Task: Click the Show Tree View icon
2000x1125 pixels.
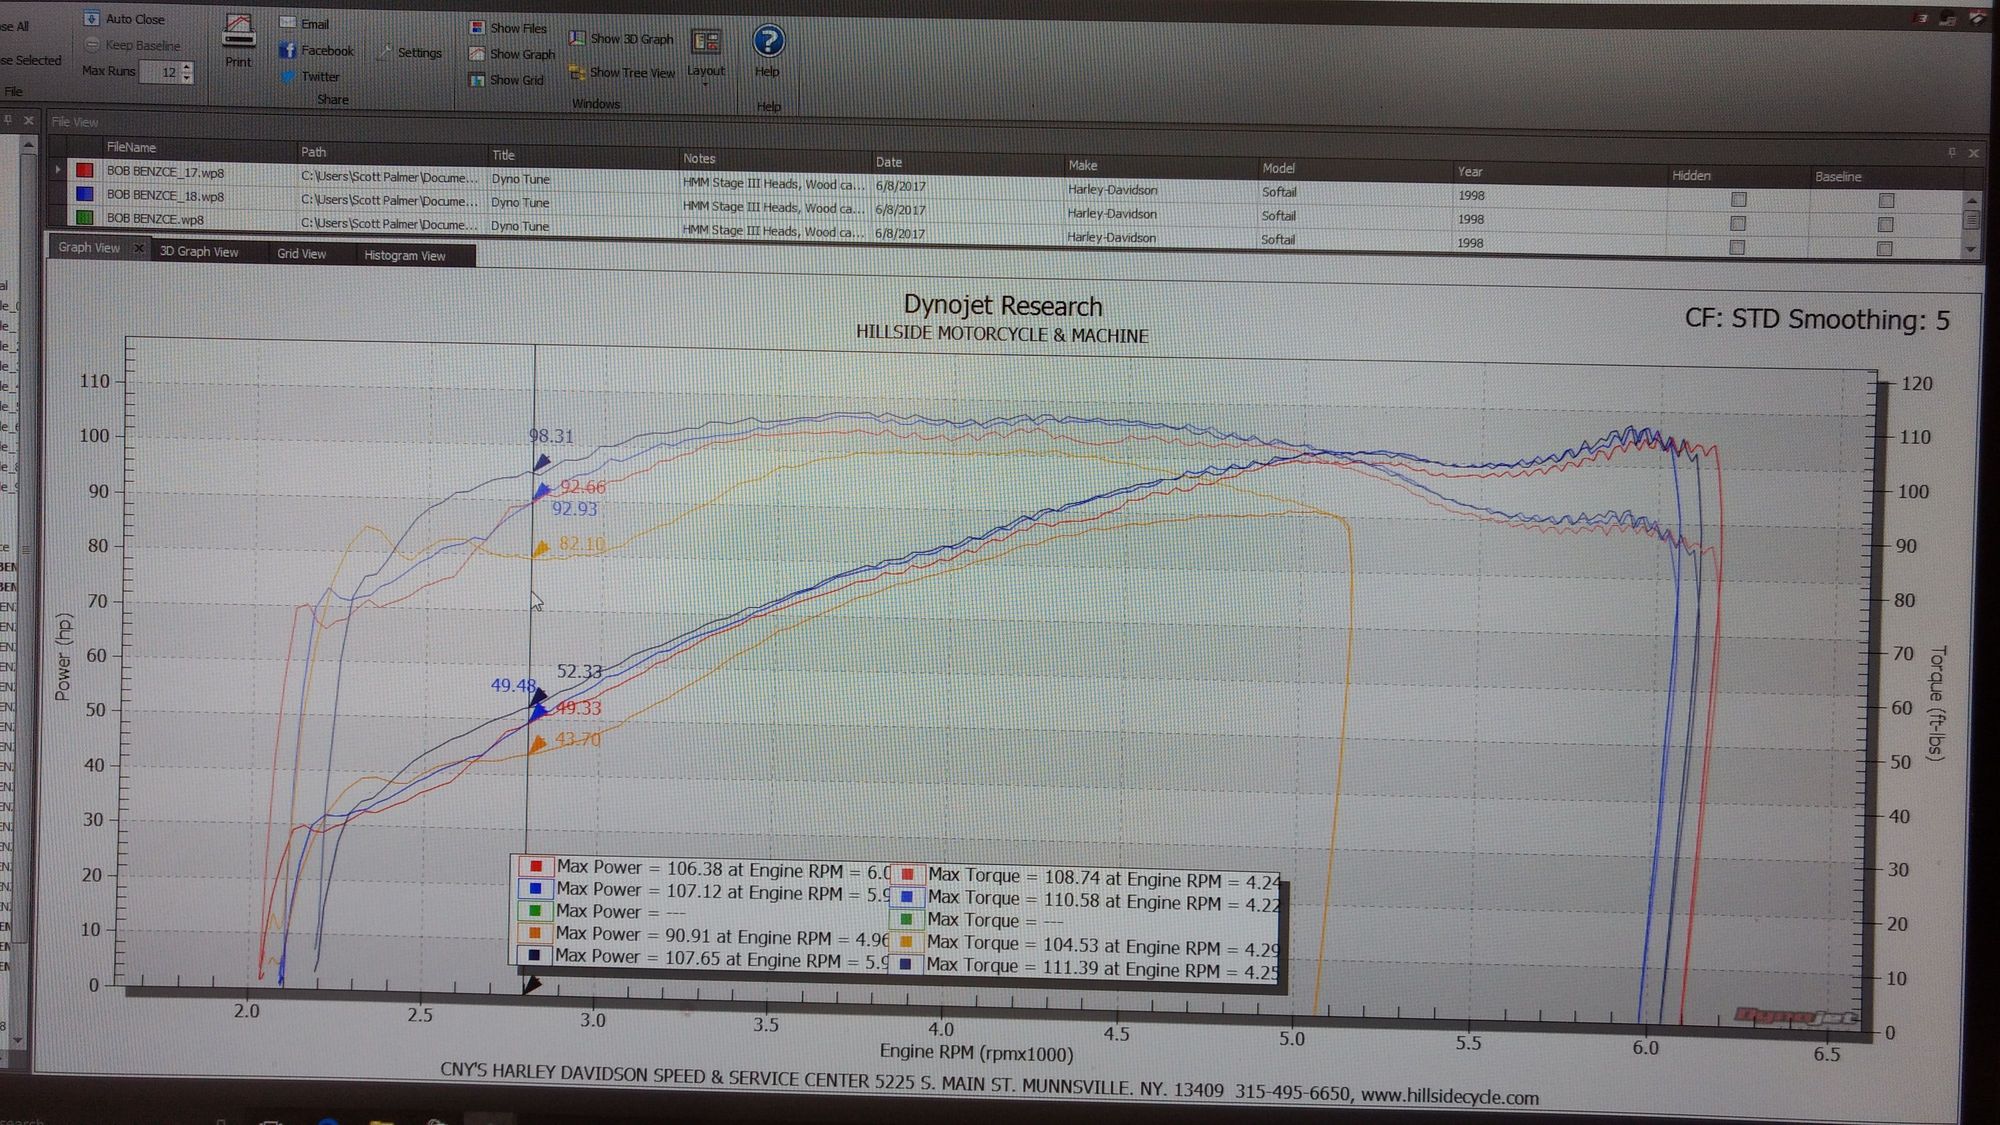Action: 577,72
